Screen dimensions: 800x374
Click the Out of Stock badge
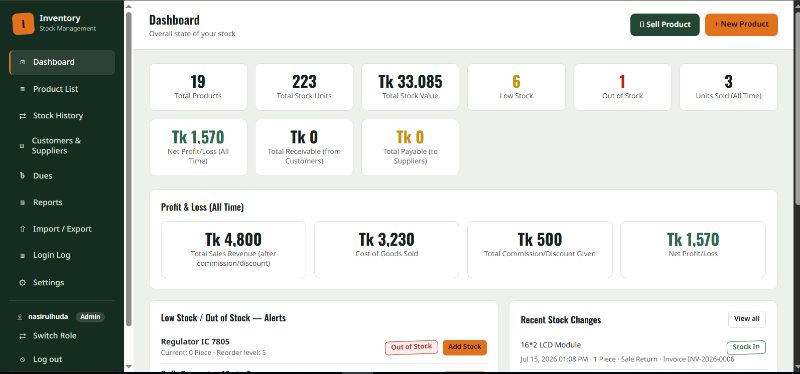(x=411, y=347)
